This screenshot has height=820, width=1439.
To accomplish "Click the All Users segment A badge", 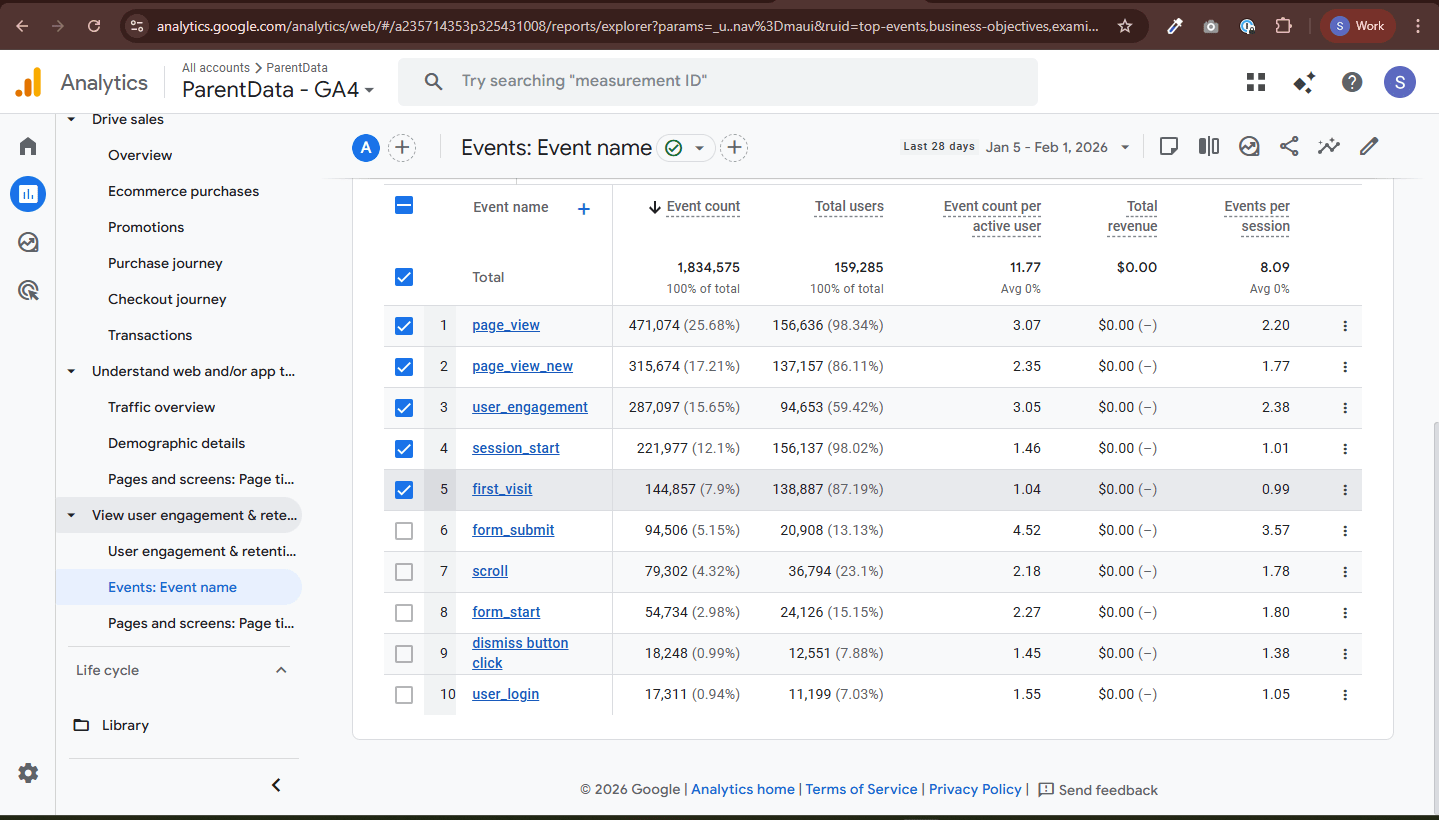I will coord(366,148).
